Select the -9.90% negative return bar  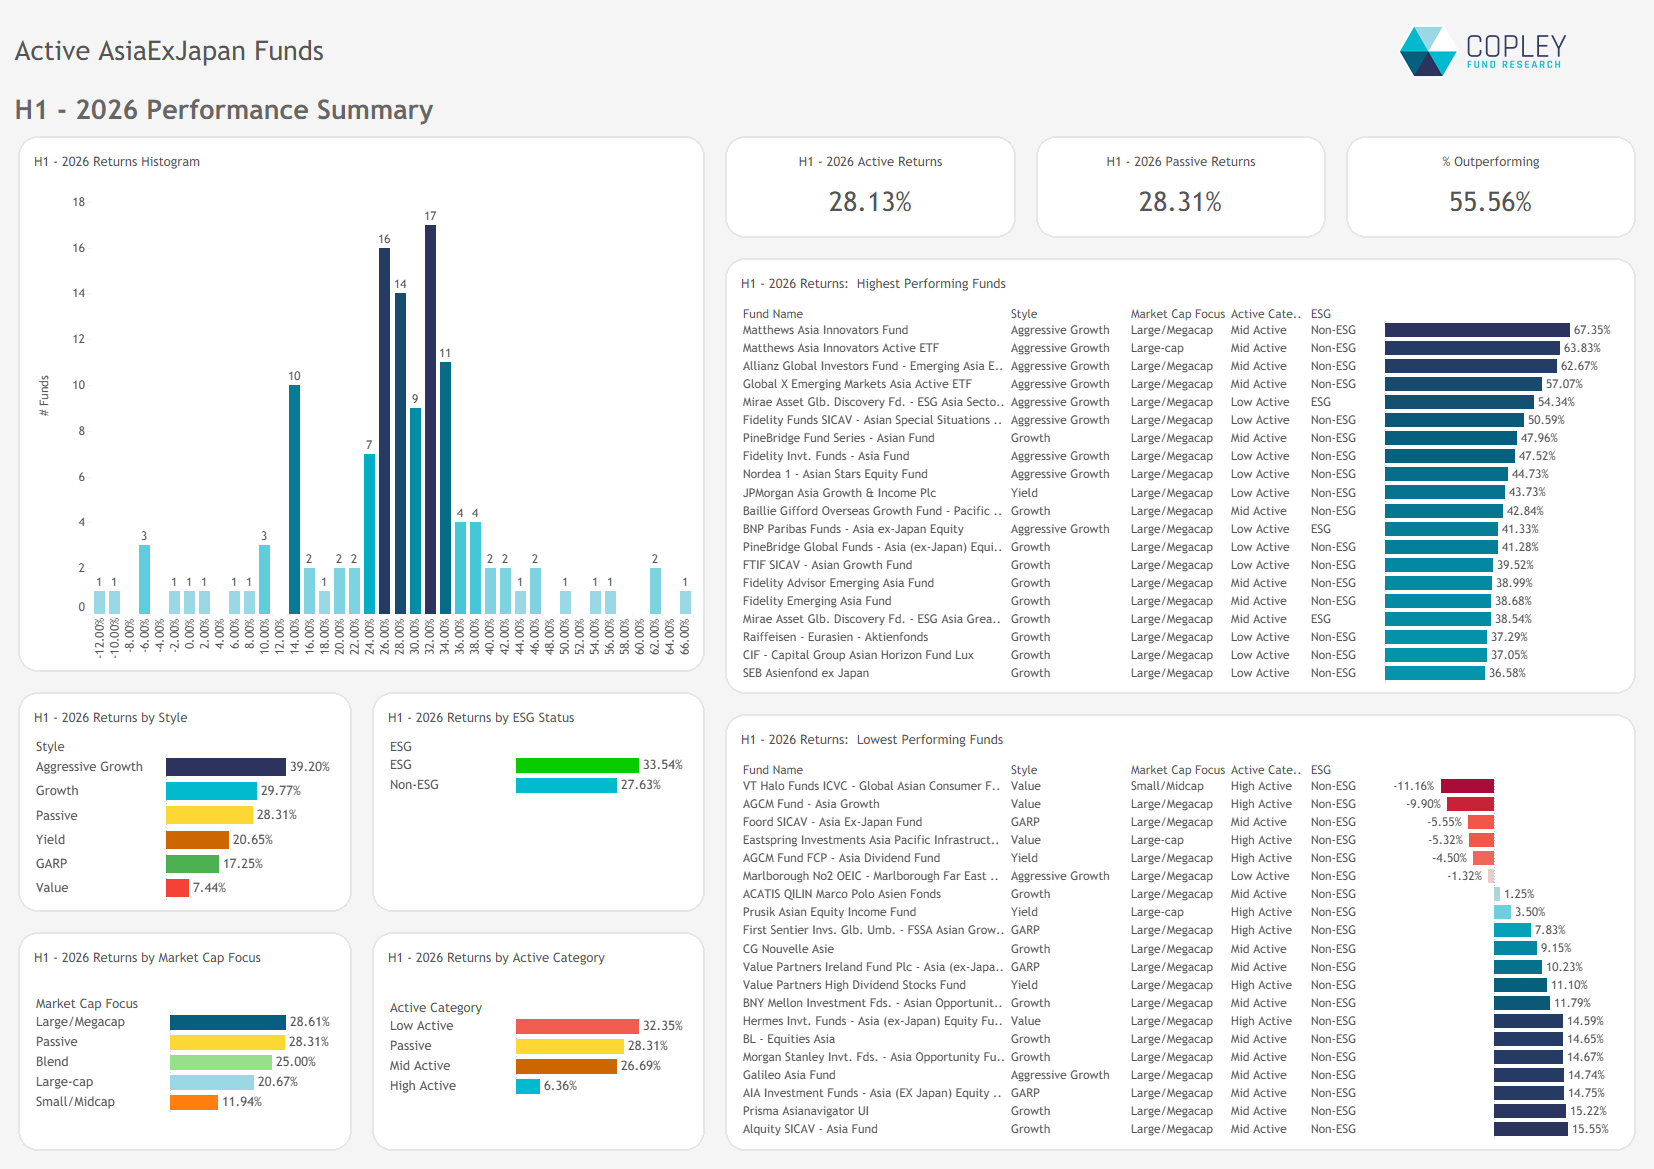pyautogui.click(x=1470, y=804)
